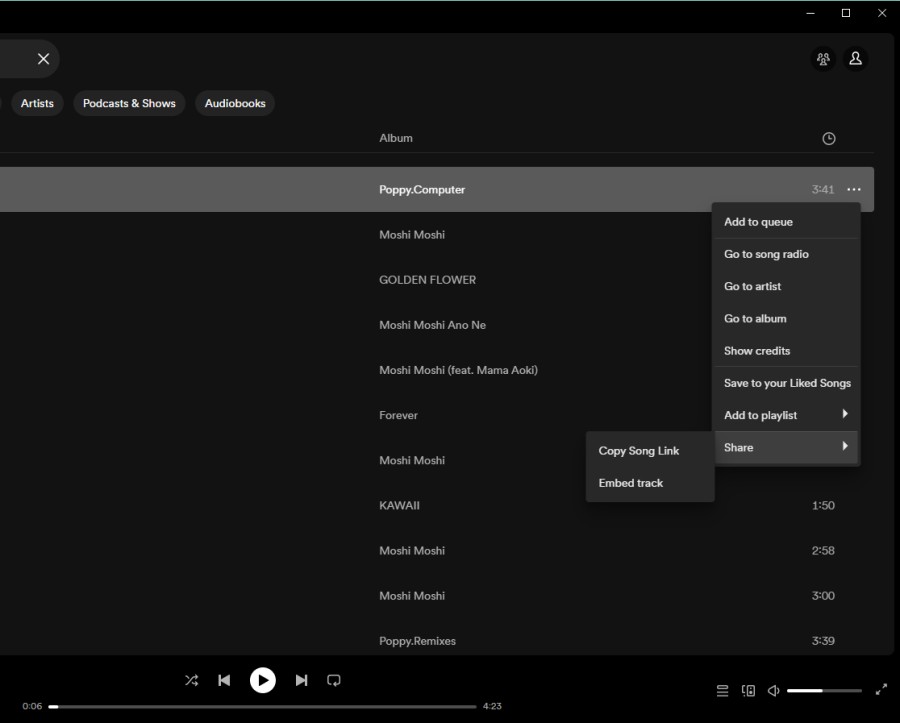Screen dimensions: 900x723
Task: Play the current track
Action: coord(262,680)
